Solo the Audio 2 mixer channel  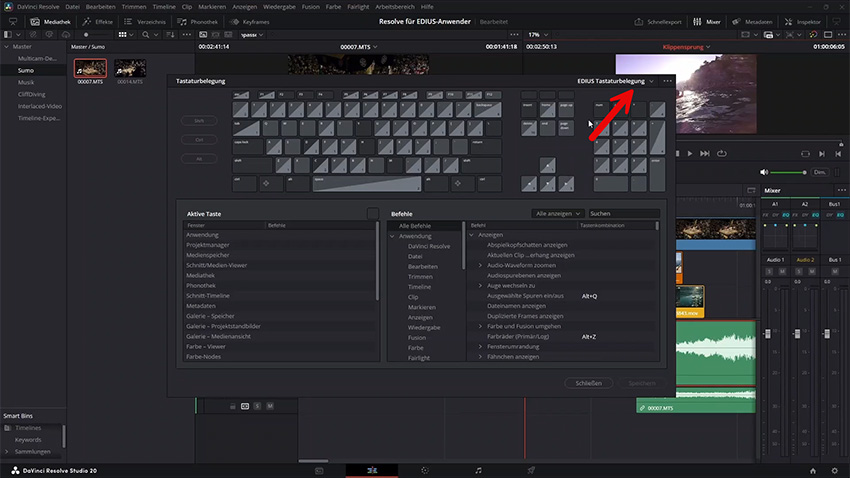[x=799, y=271]
